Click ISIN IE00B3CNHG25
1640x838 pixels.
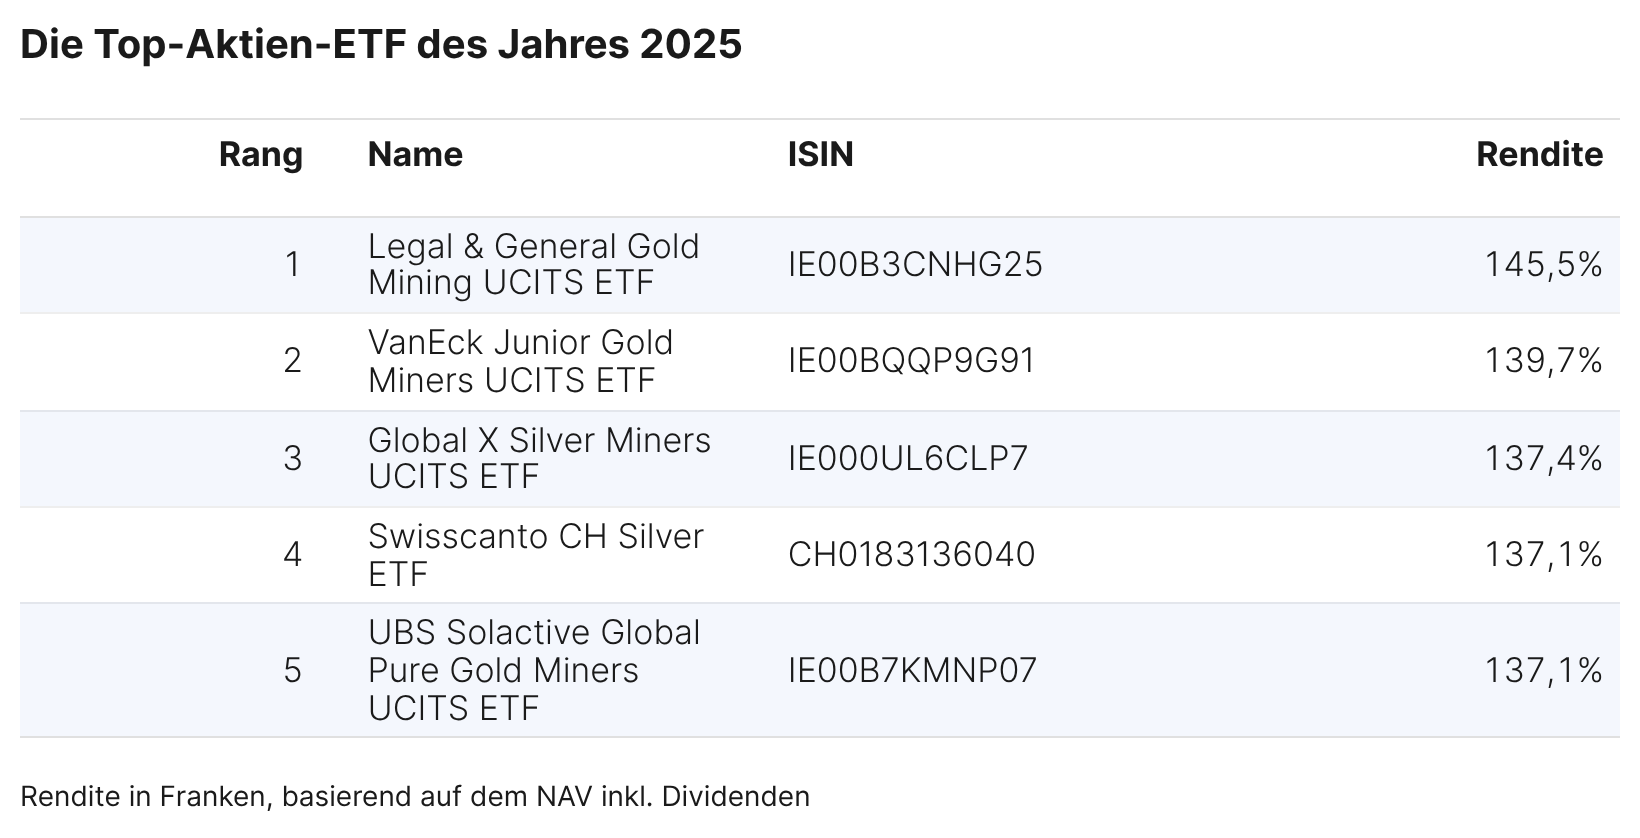914,265
